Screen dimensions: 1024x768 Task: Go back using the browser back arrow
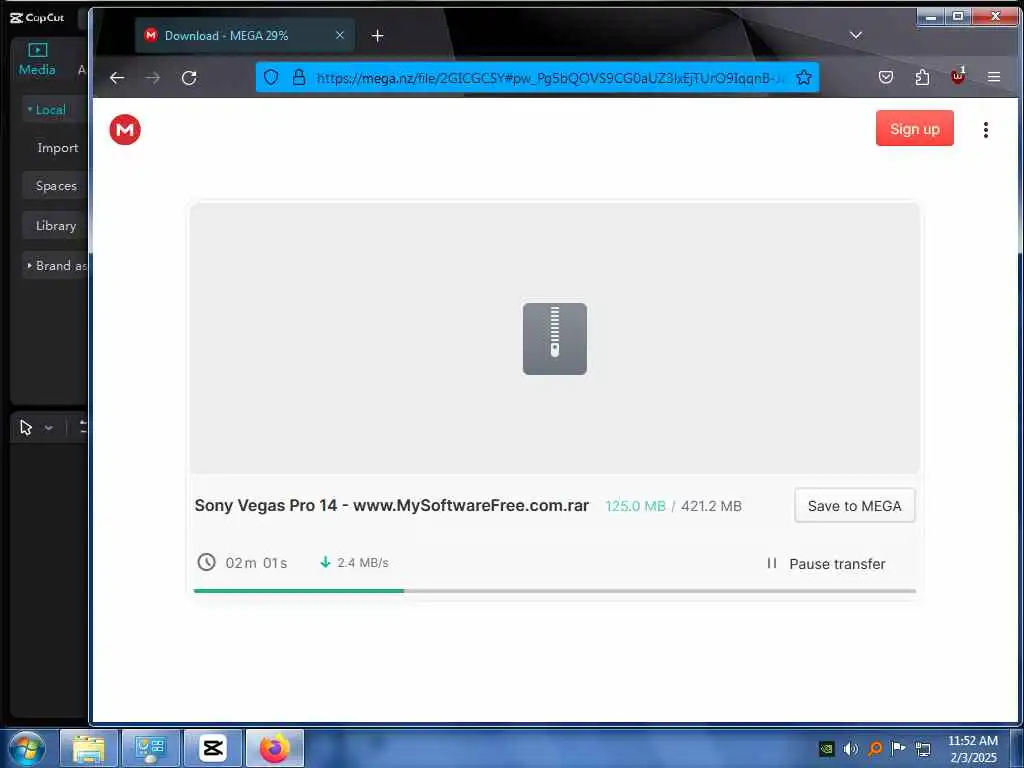click(117, 78)
